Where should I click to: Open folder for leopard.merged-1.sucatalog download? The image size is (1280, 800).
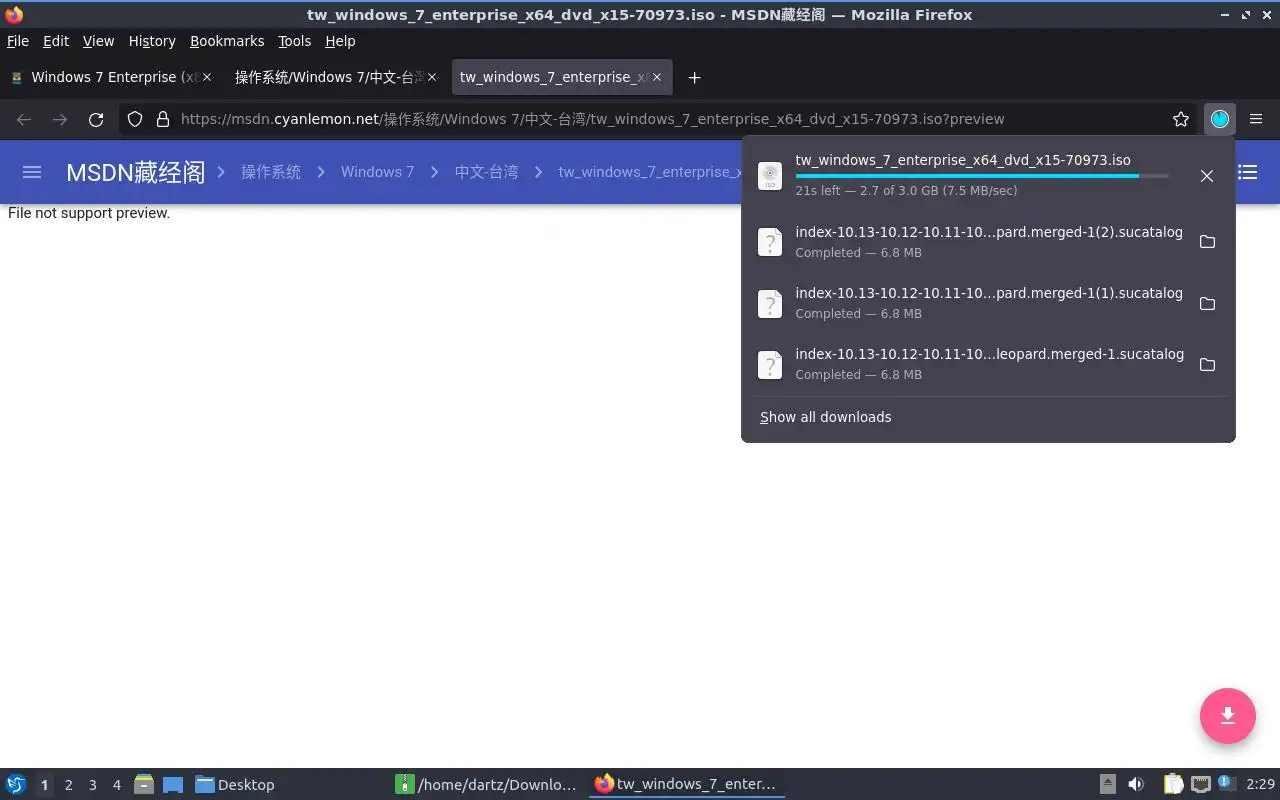pyautogui.click(x=1207, y=365)
